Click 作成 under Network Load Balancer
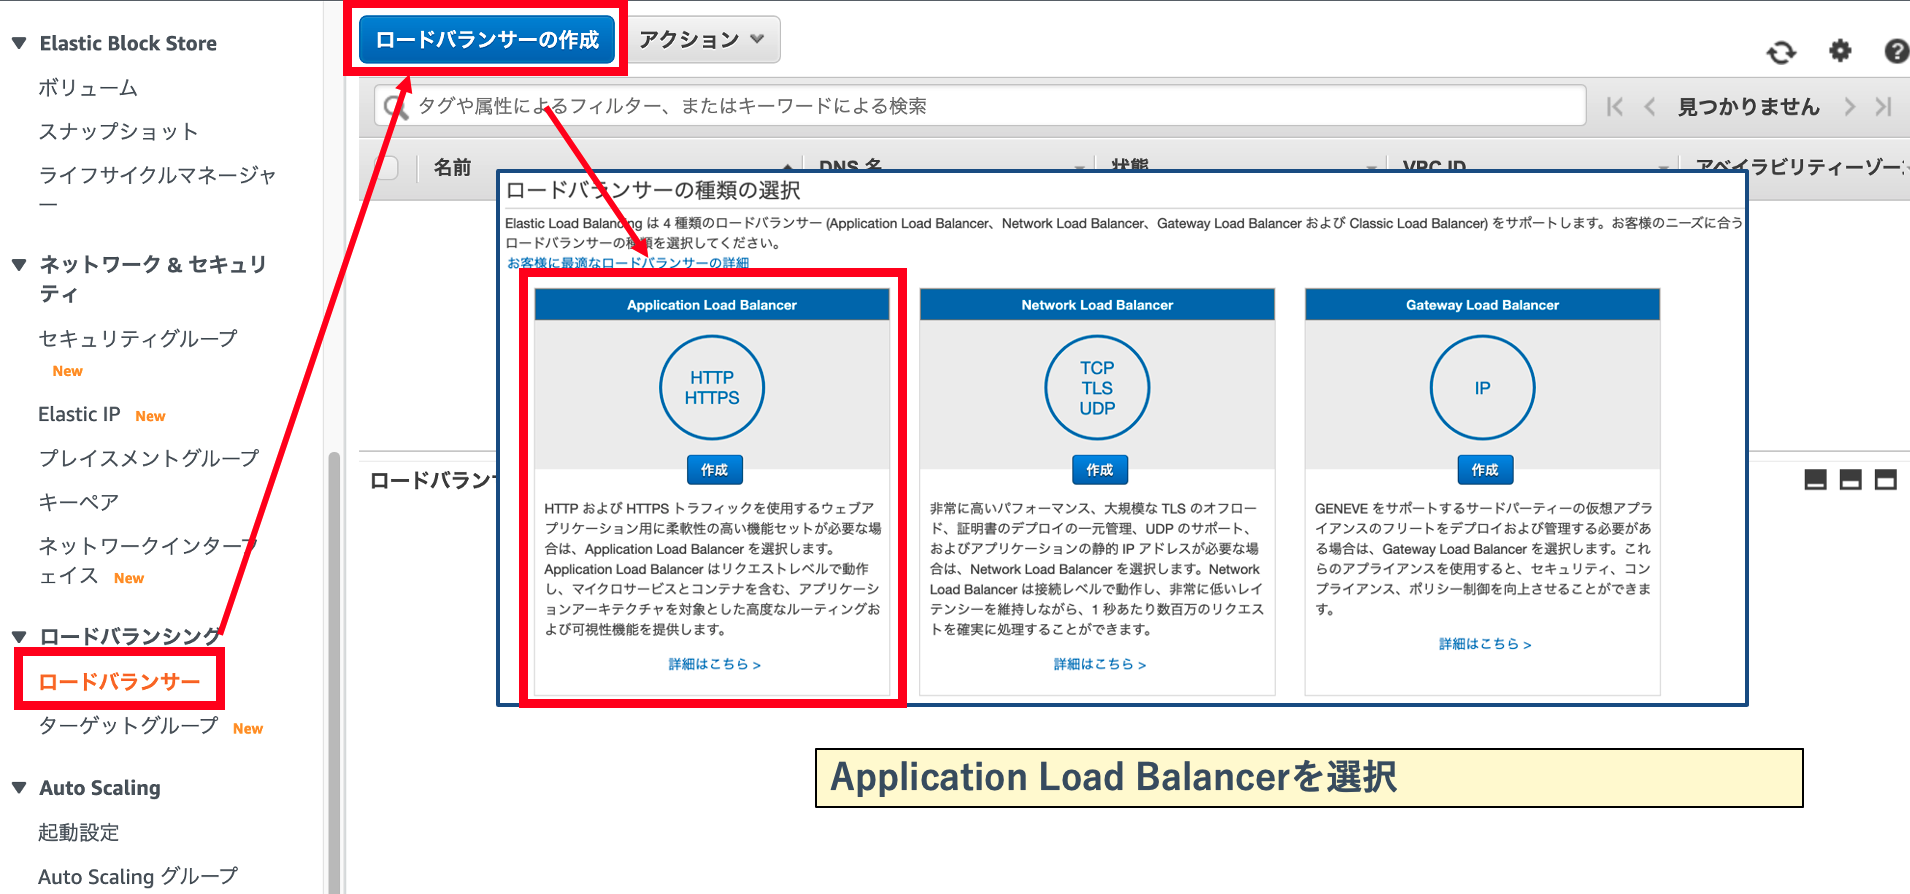The image size is (1910, 894). (x=1099, y=470)
